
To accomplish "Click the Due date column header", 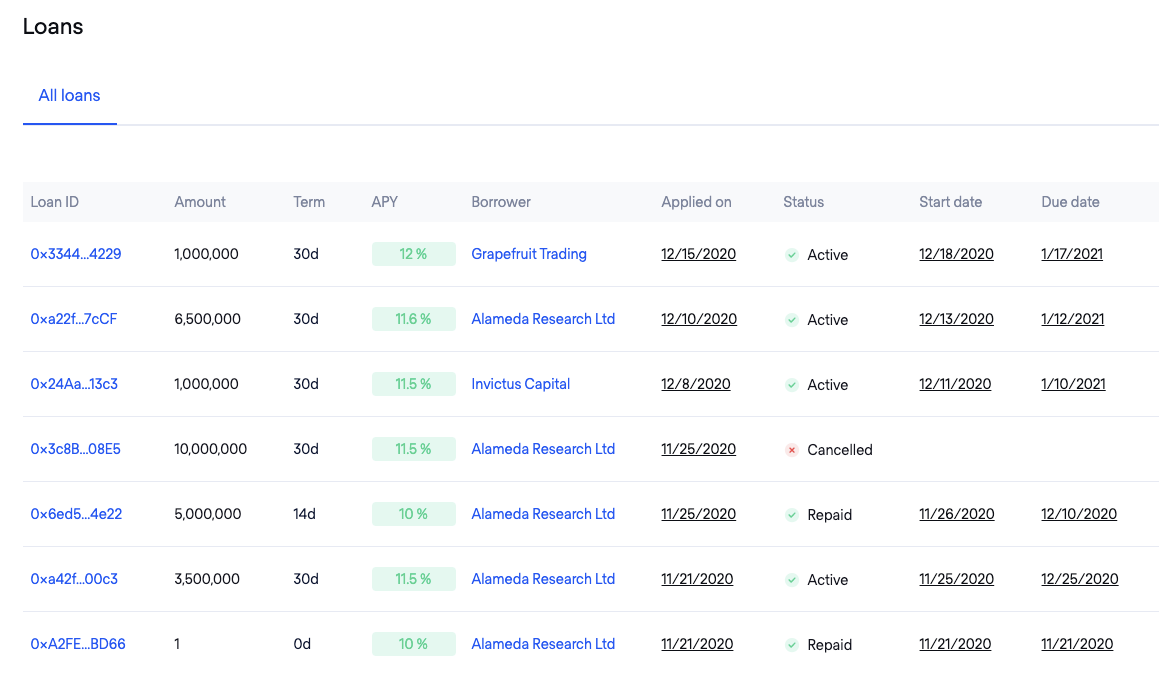I will click(1070, 202).
